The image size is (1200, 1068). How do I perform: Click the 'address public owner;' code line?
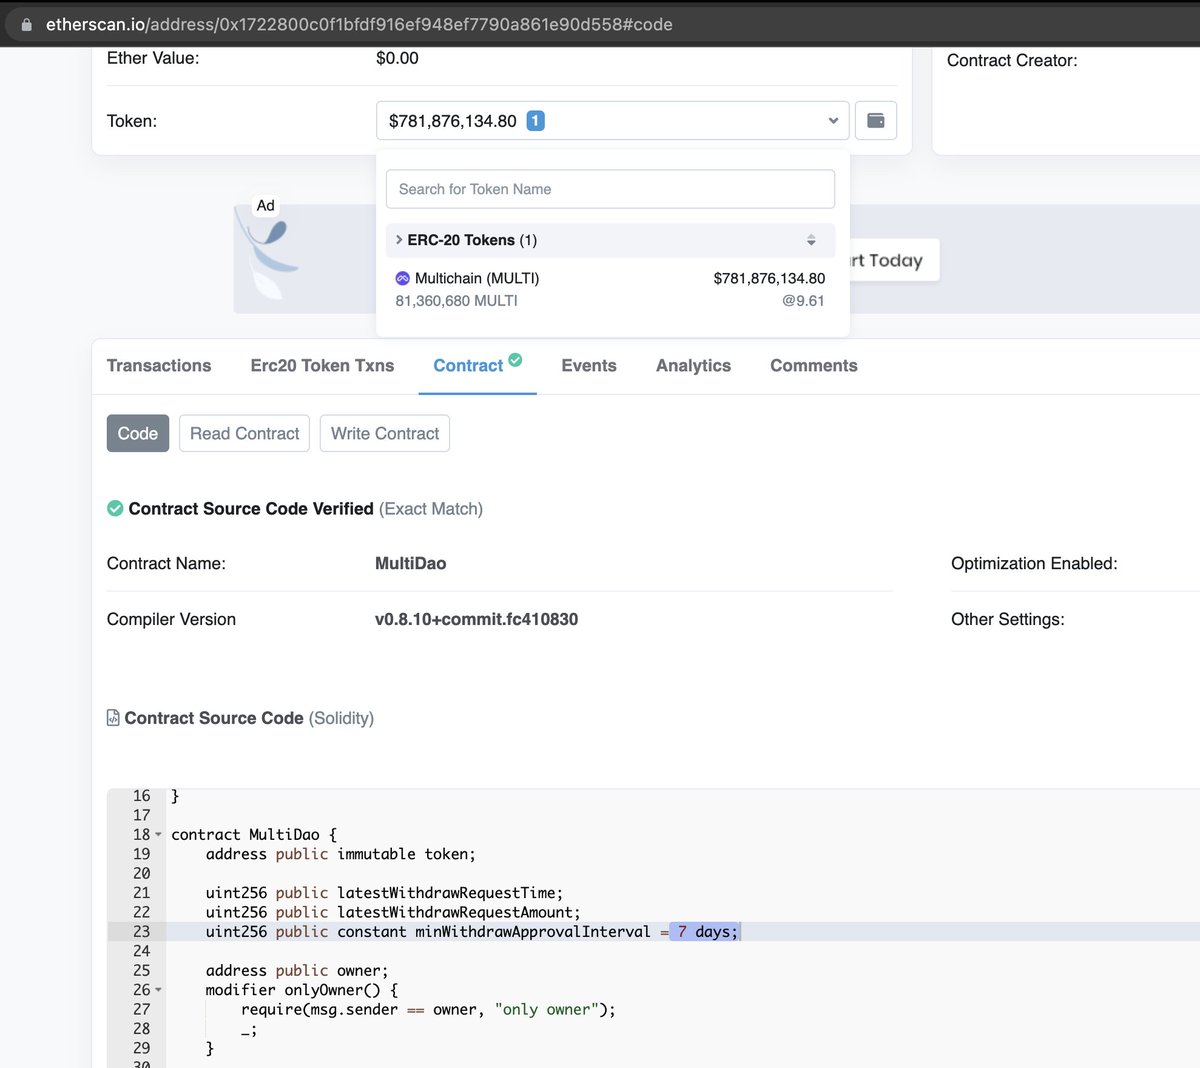coord(297,971)
